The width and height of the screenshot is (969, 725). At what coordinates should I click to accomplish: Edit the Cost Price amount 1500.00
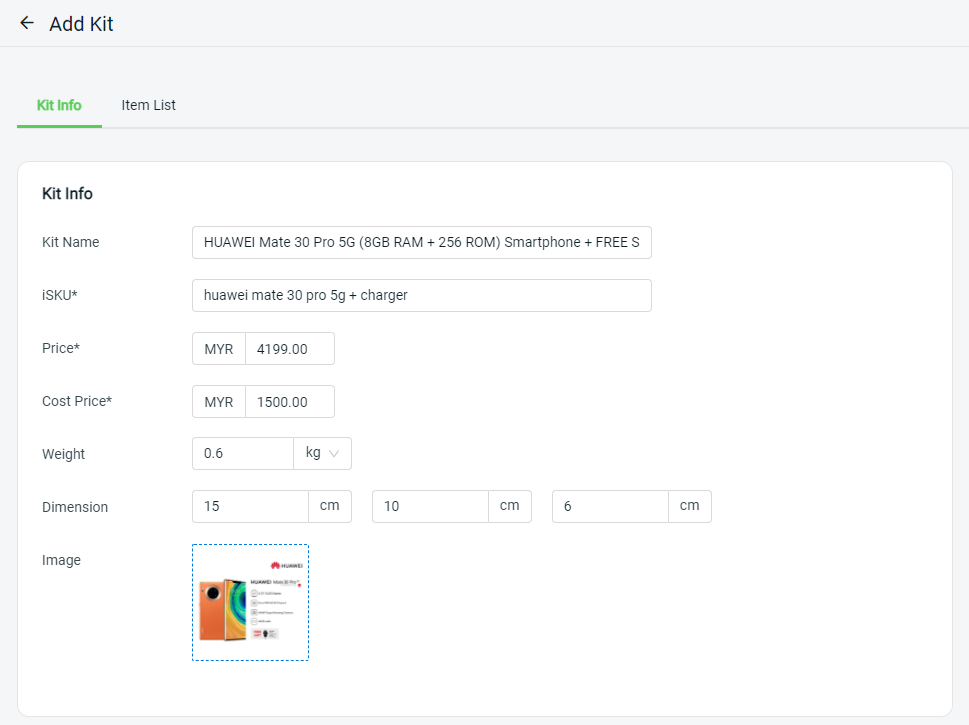pos(290,402)
